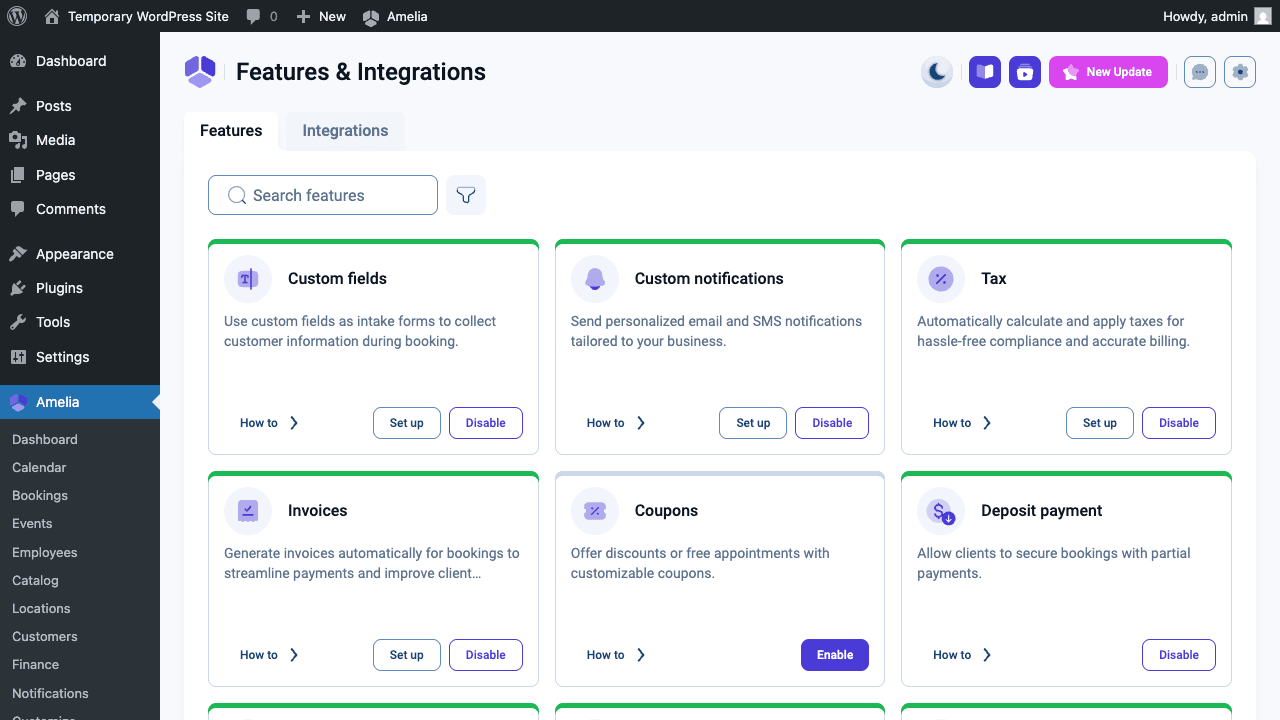The image size is (1280, 720).
Task: Disable the Tax feature
Action: pyautogui.click(x=1179, y=423)
